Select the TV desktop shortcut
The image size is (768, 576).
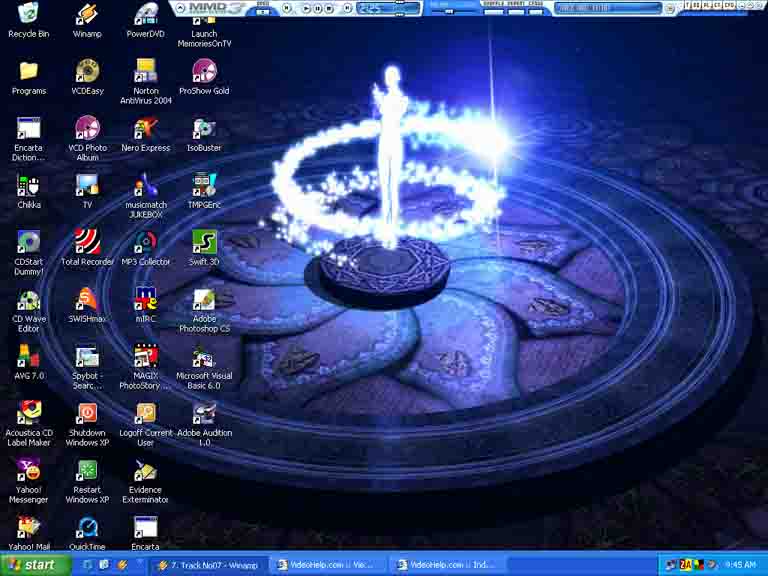[87, 192]
